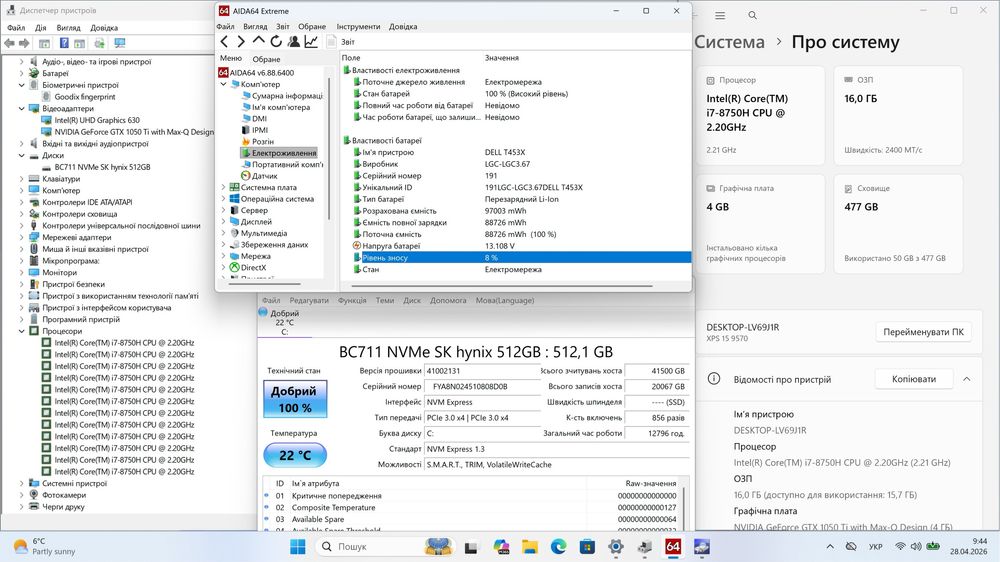
Task: Click Device Manager back arrow icon
Action: coord(10,43)
